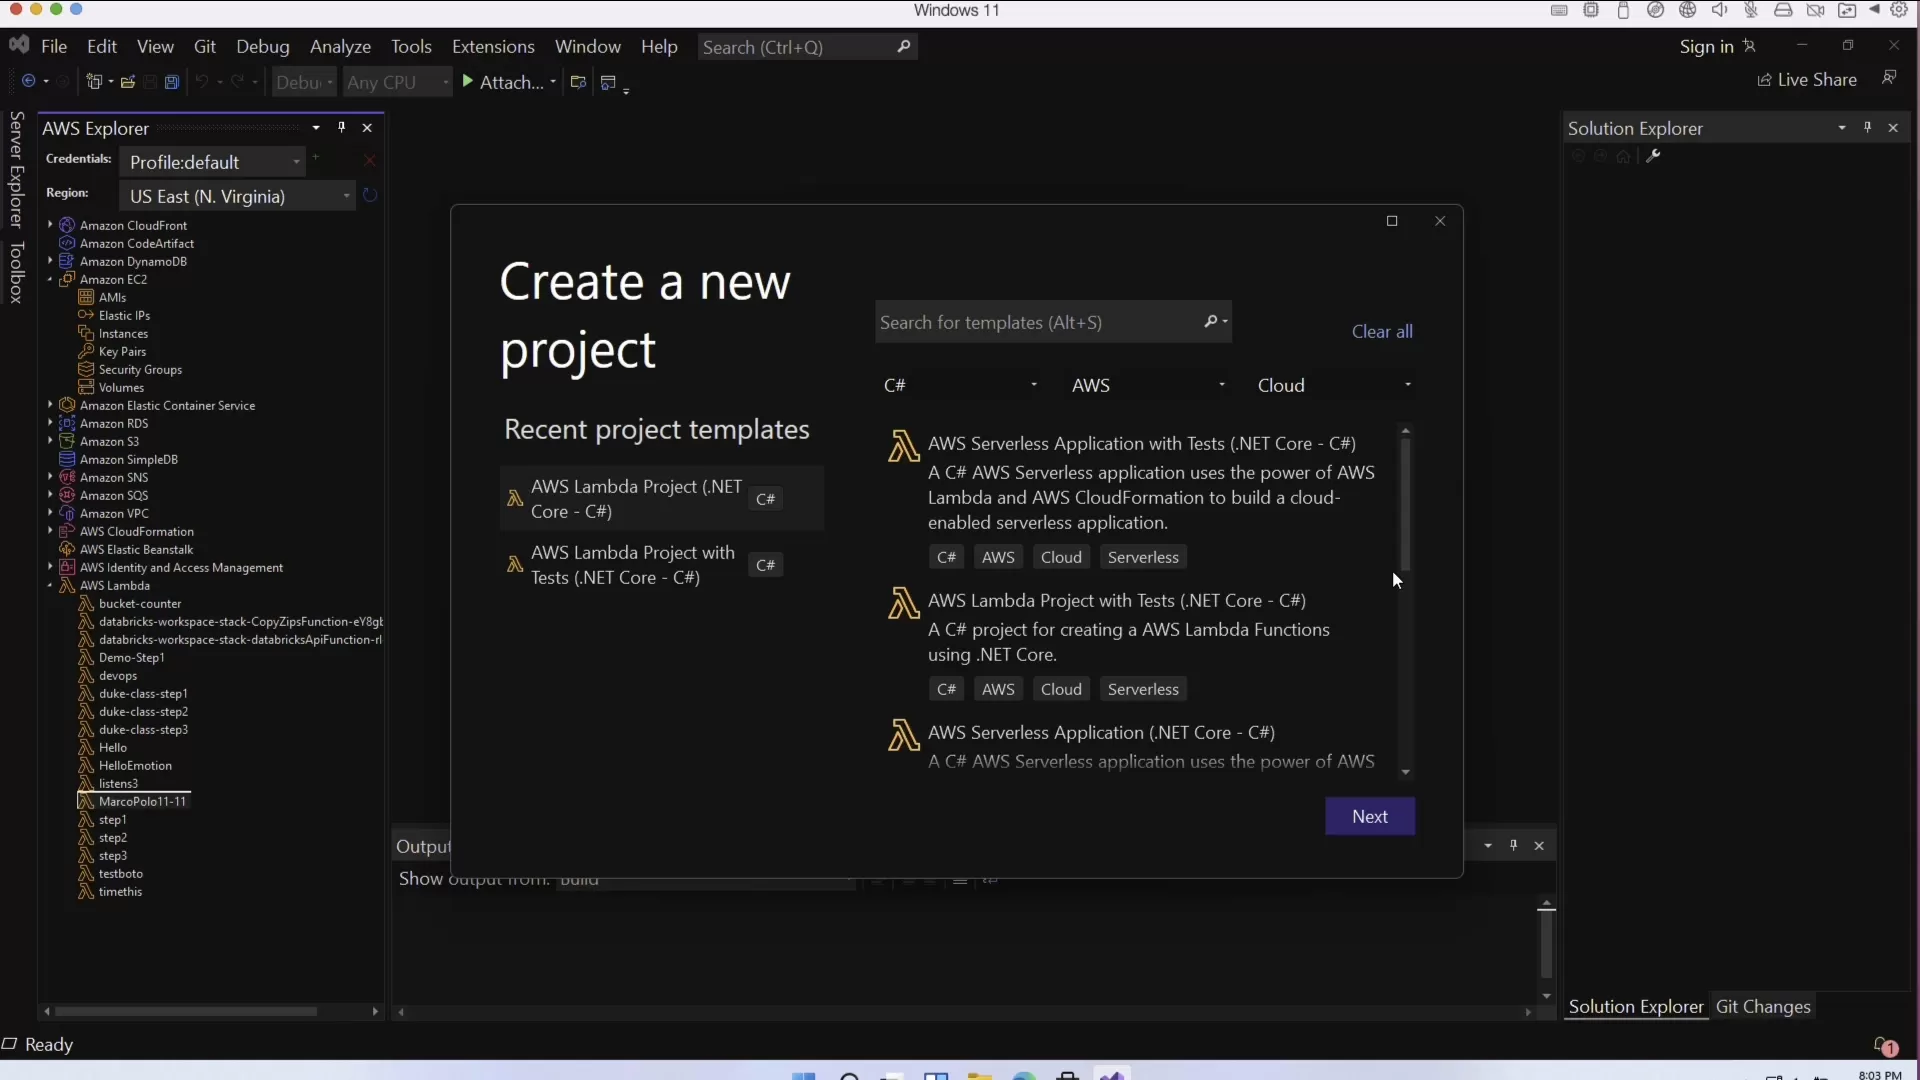The image size is (1920, 1080).
Task: Click the Open File toolbar icon
Action: click(128, 82)
